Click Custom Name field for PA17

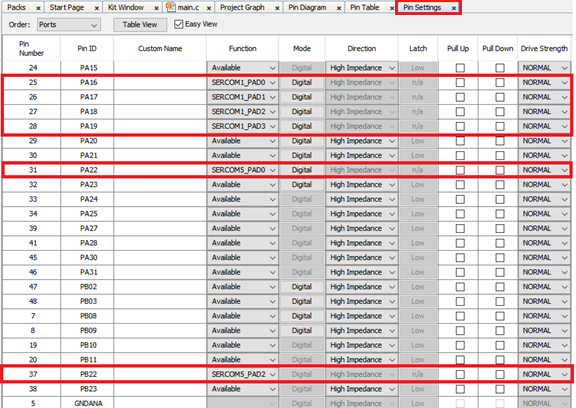pyautogui.click(x=160, y=97)
